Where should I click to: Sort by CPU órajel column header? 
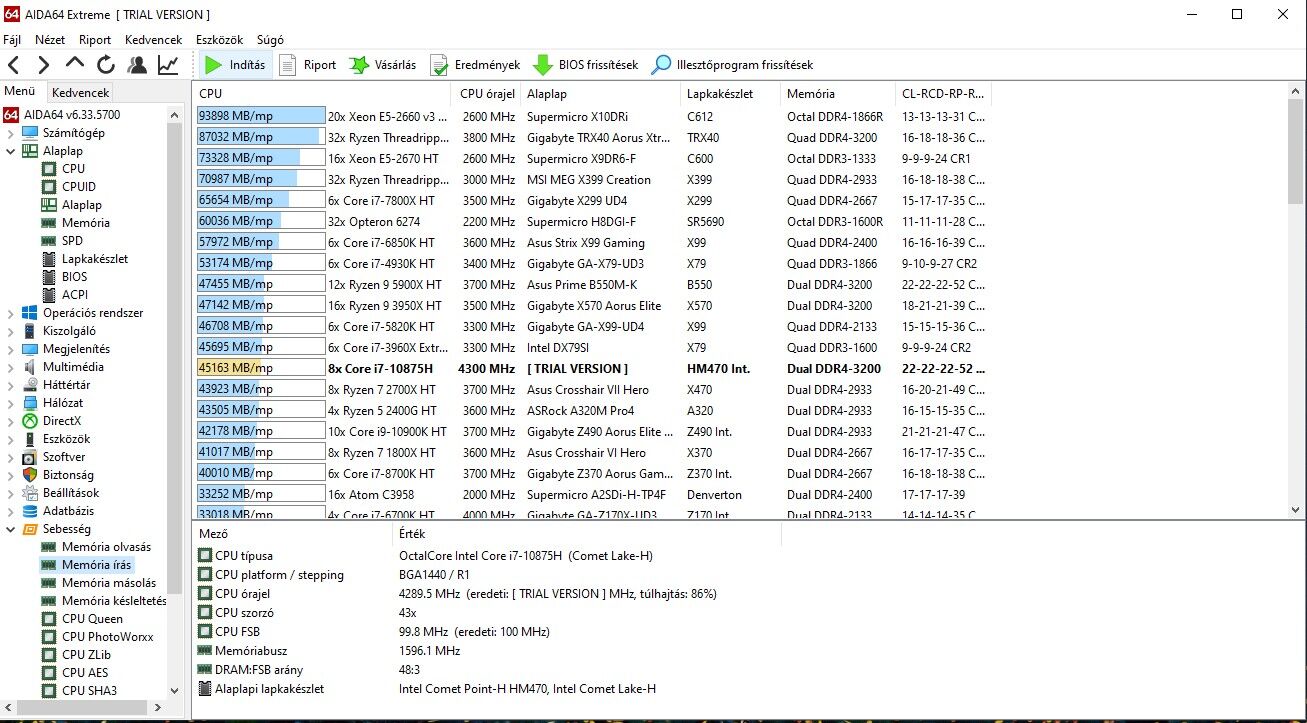coord(487,94)
